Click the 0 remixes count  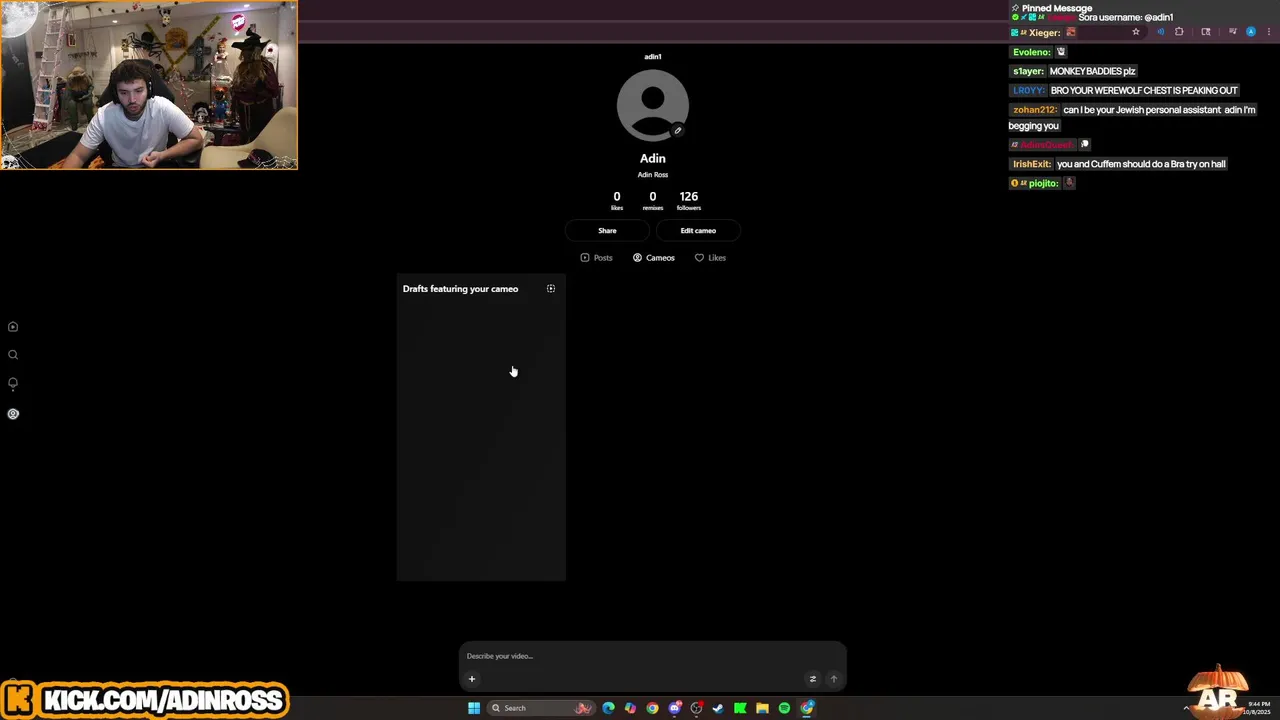pos(653,201)
